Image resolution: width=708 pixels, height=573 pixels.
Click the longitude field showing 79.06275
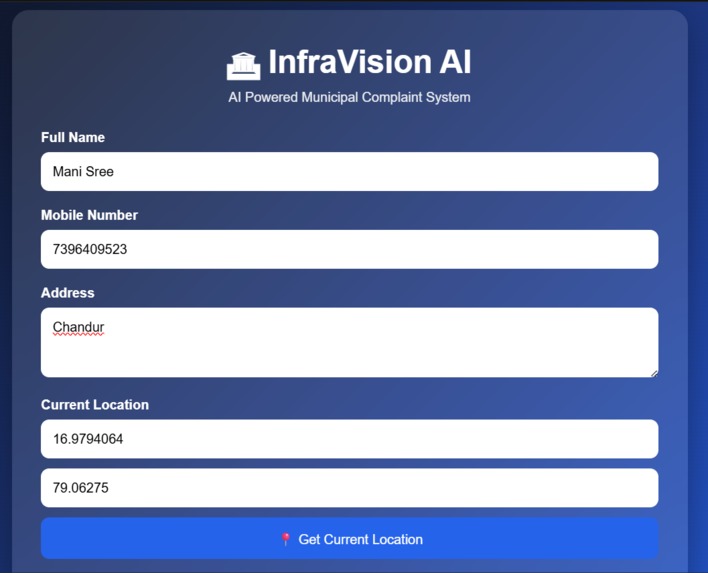[x=349, y=488]
